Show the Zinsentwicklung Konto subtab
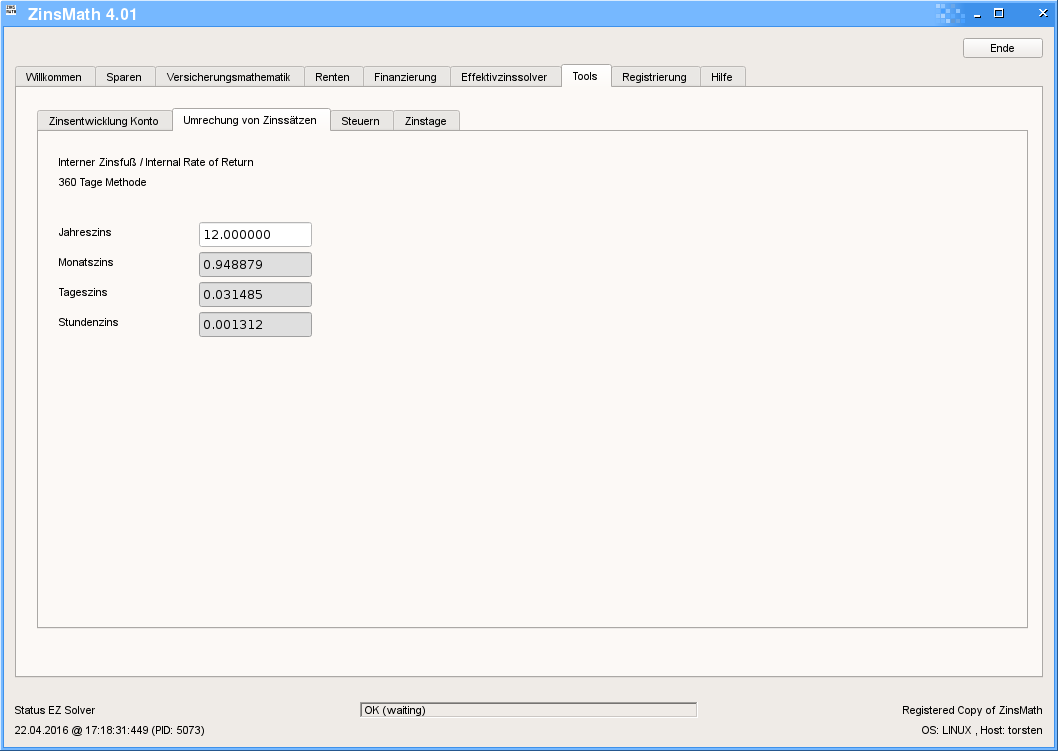The width and height of the screenshot is (1058, 751). point(104,121)
